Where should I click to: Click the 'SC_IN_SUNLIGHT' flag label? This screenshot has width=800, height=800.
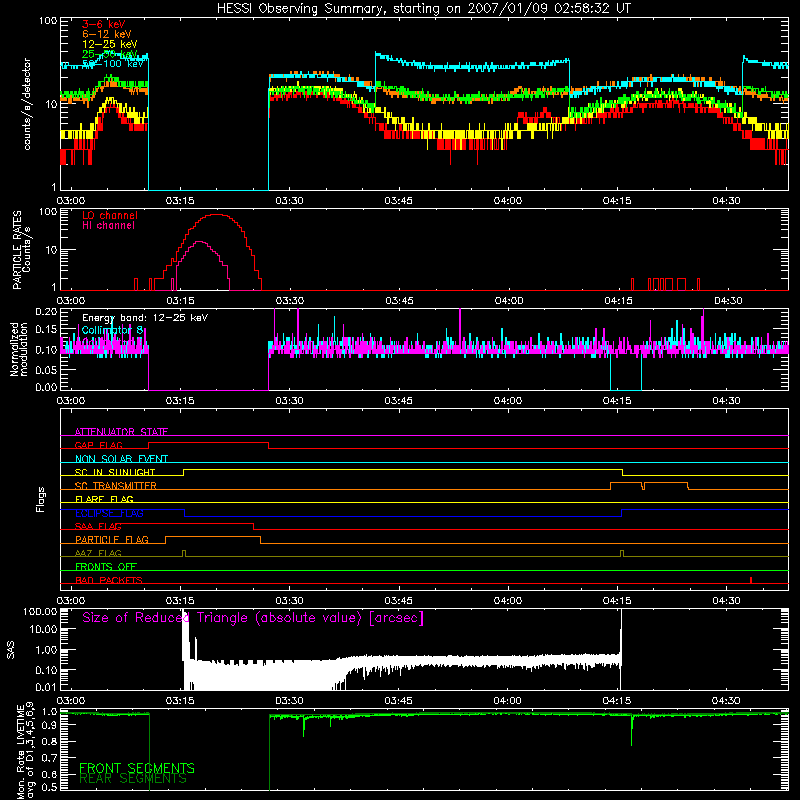[x=115, y=472]
